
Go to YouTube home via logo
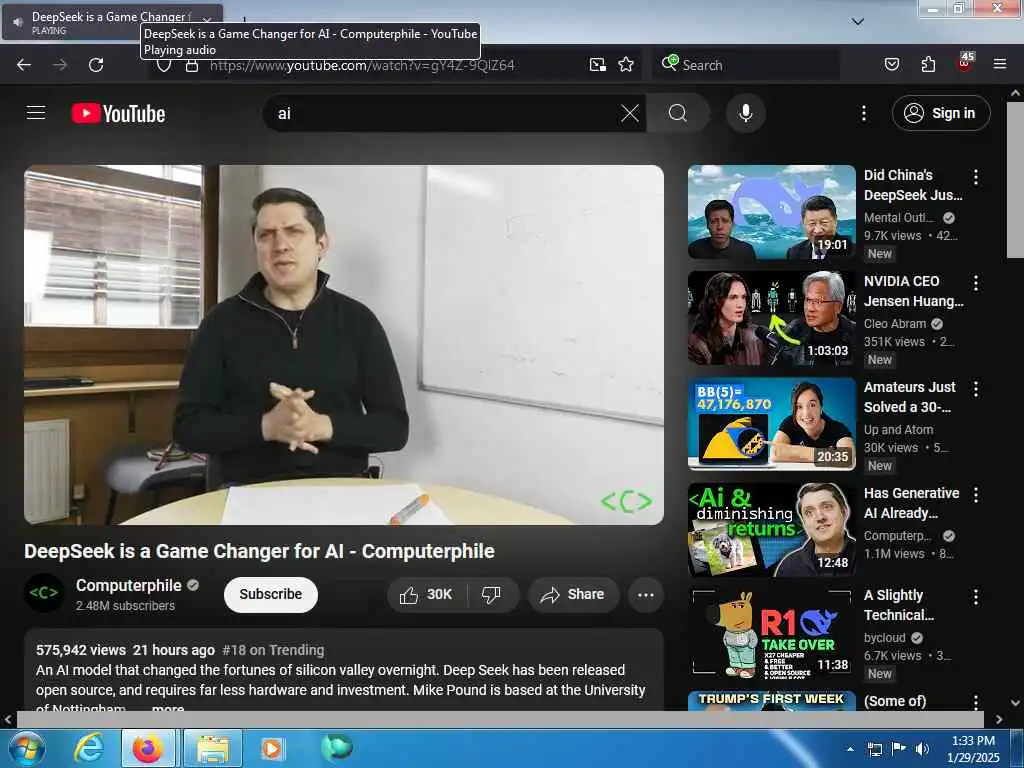coord(118,114)
